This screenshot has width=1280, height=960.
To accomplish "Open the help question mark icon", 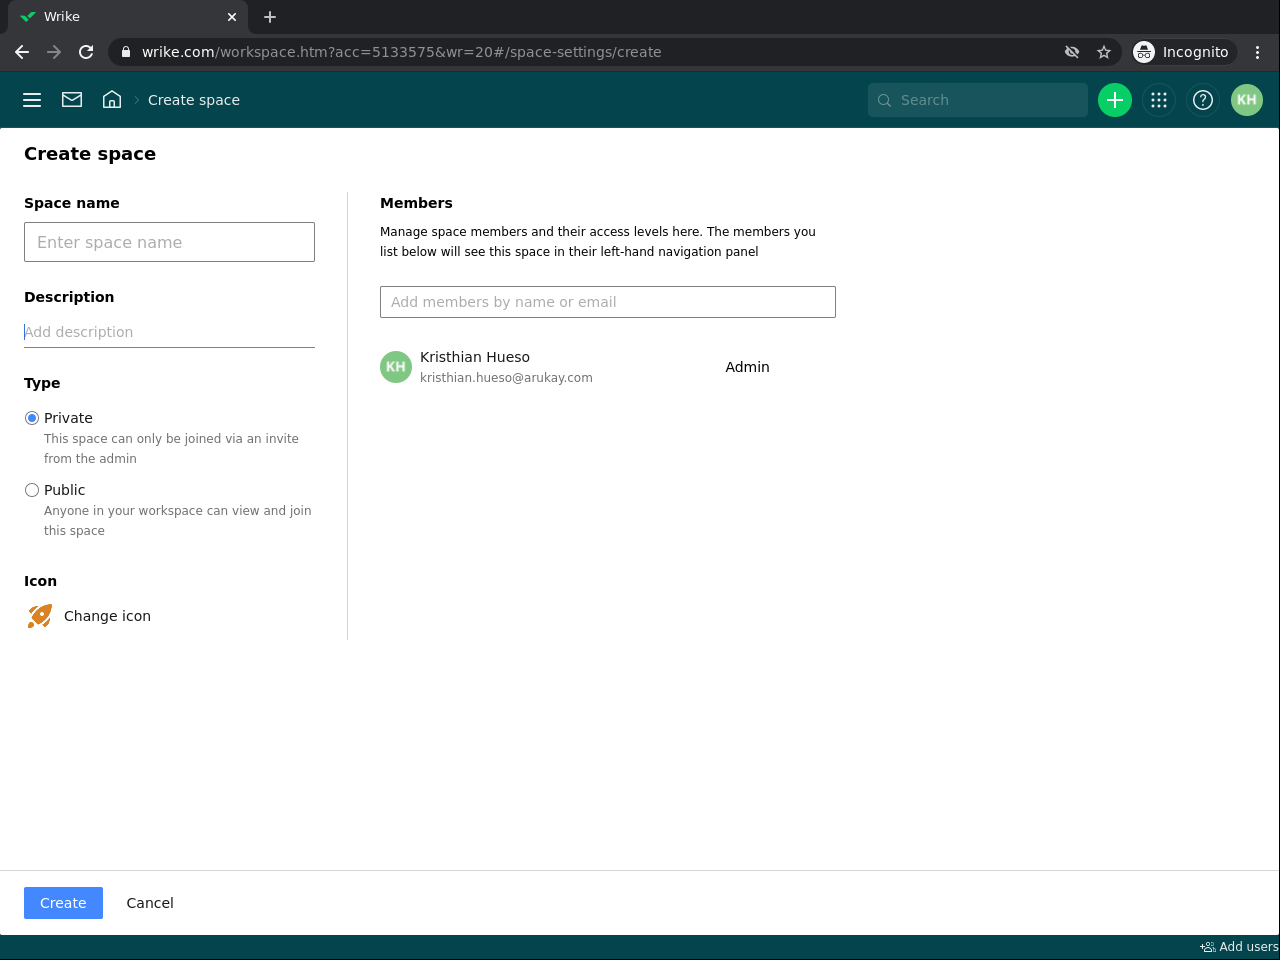I will [x=1203, y=100].
